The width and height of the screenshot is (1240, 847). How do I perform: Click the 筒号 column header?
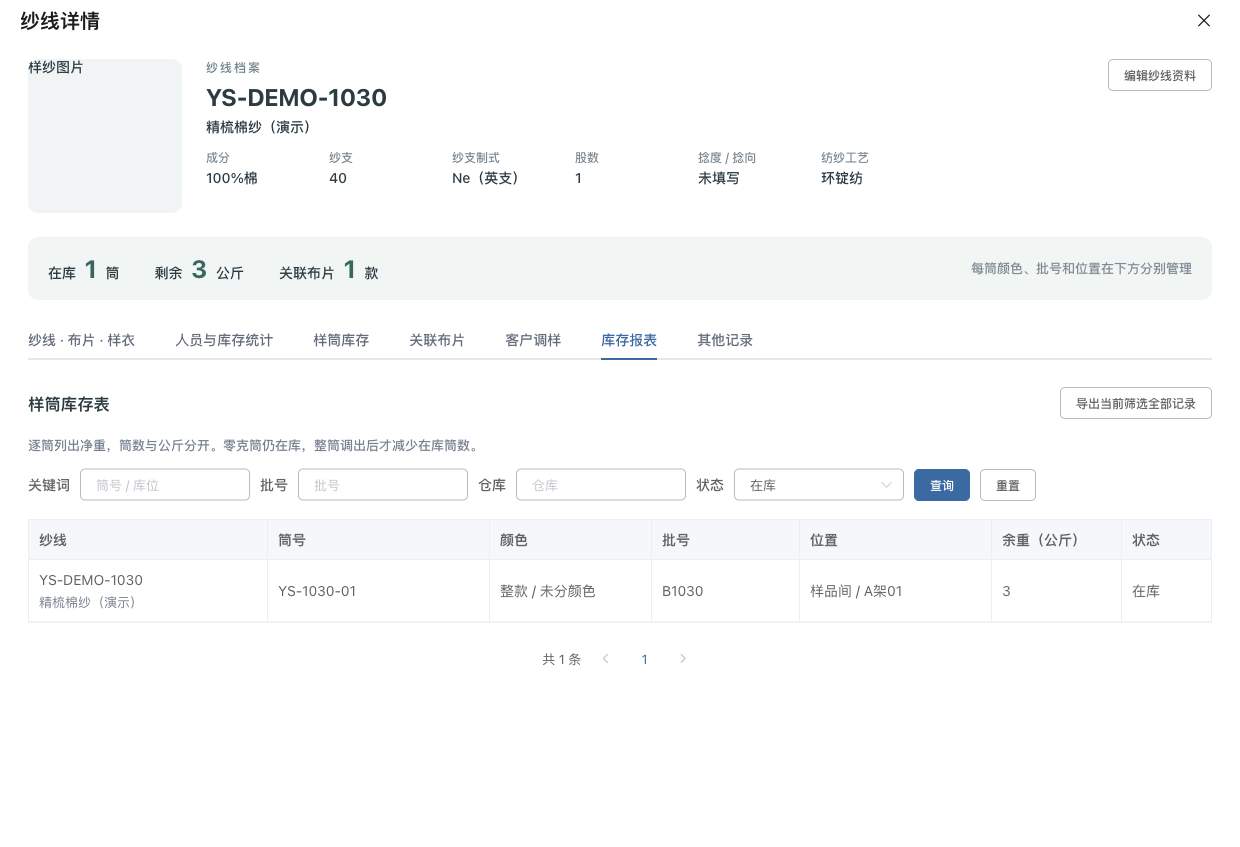click(379, 540)
